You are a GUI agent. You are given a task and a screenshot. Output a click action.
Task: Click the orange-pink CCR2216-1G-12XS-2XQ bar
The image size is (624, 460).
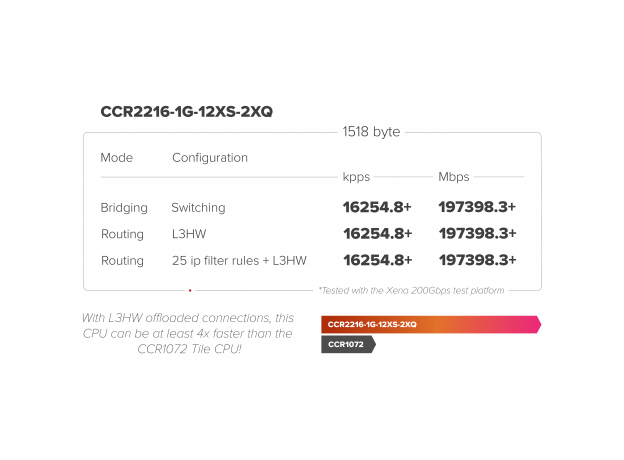[x=430, y=324]
